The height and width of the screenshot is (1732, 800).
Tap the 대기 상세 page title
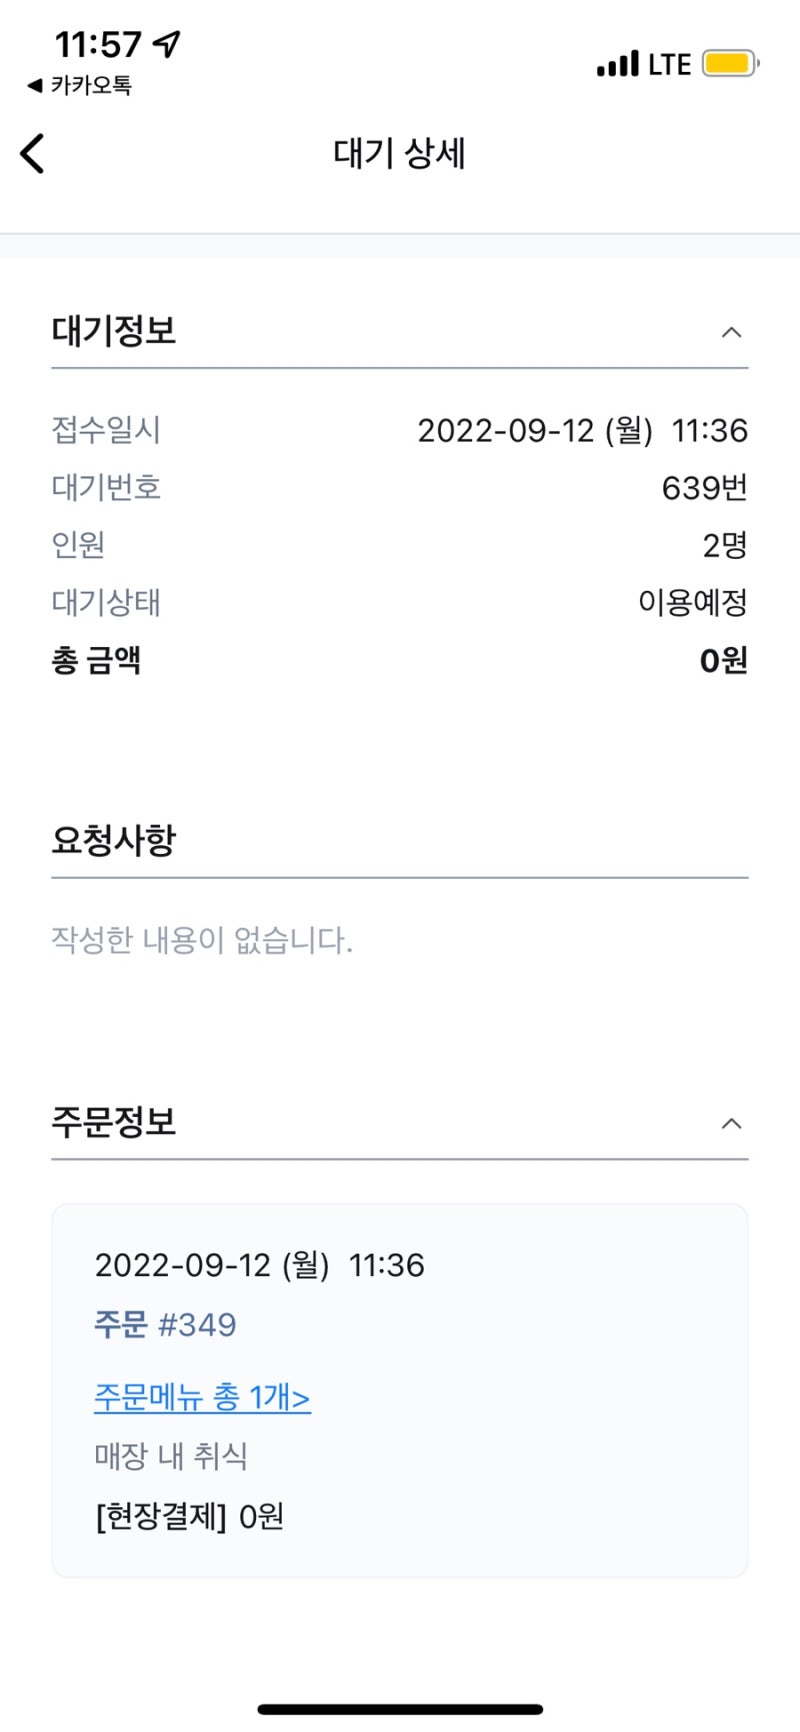(x=399, y=154)
